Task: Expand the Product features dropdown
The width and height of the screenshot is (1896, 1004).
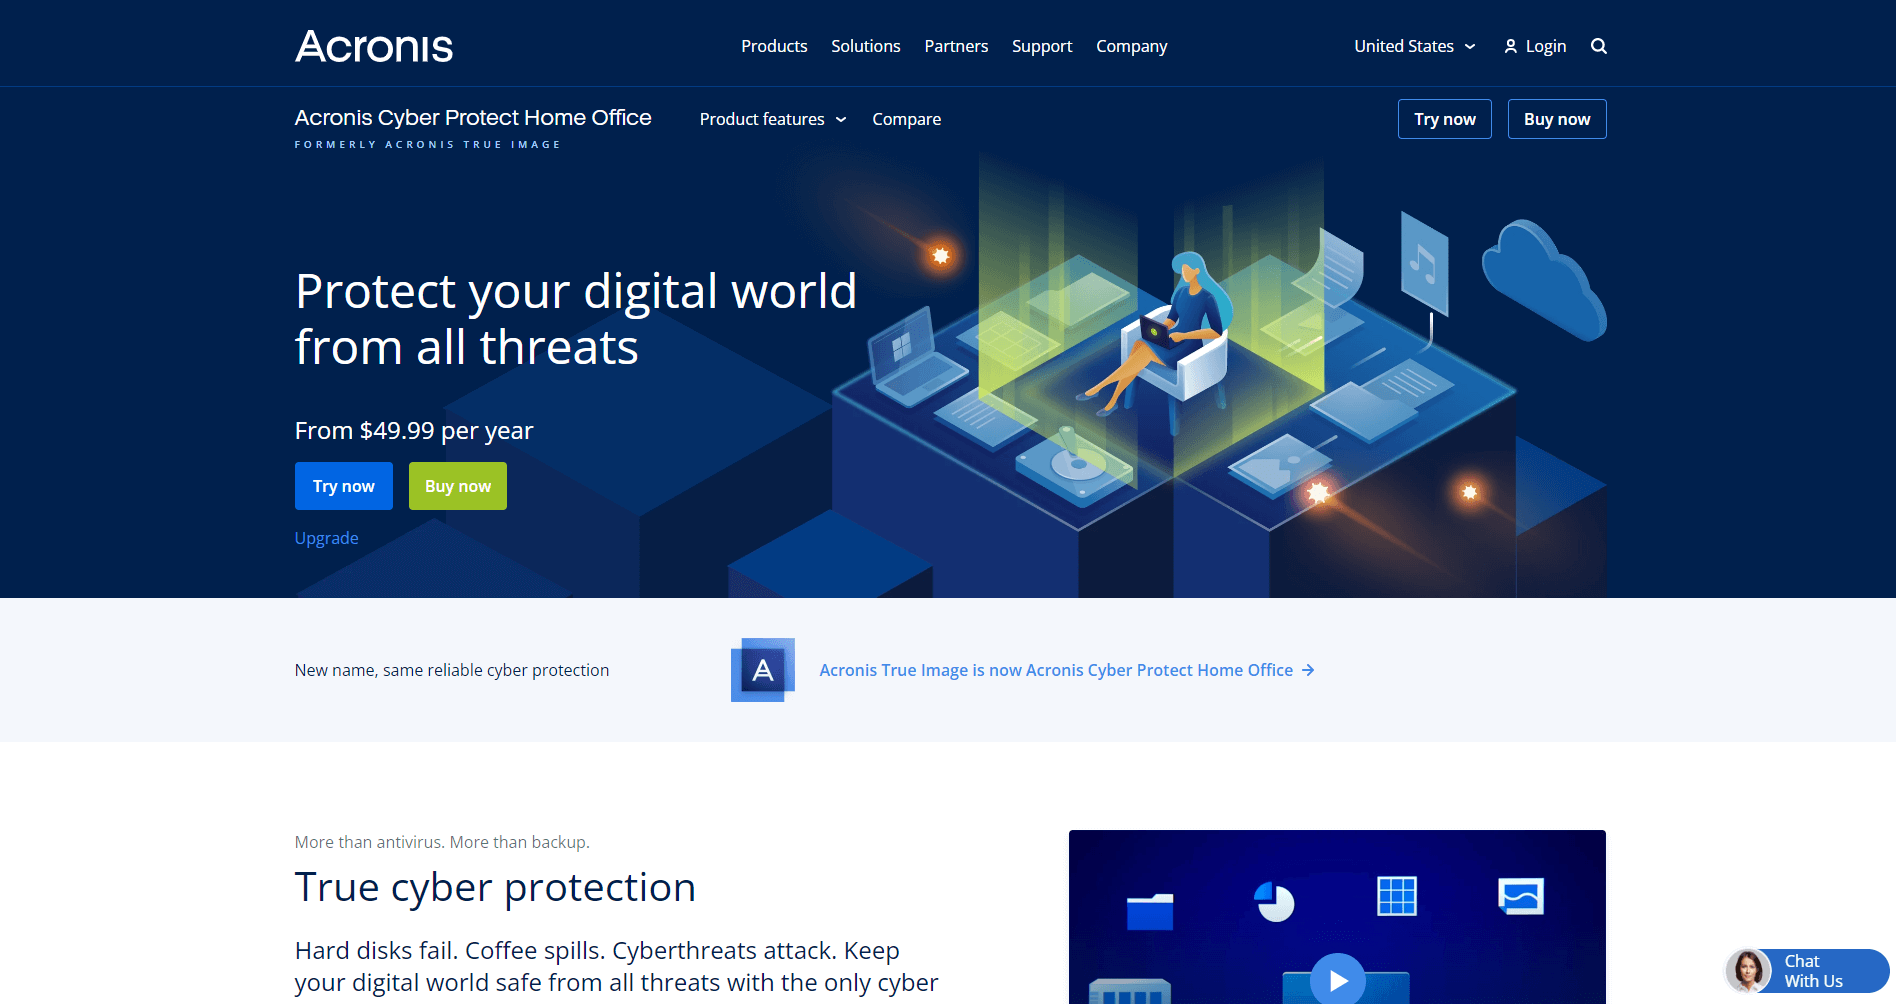Action: (773, 119)
